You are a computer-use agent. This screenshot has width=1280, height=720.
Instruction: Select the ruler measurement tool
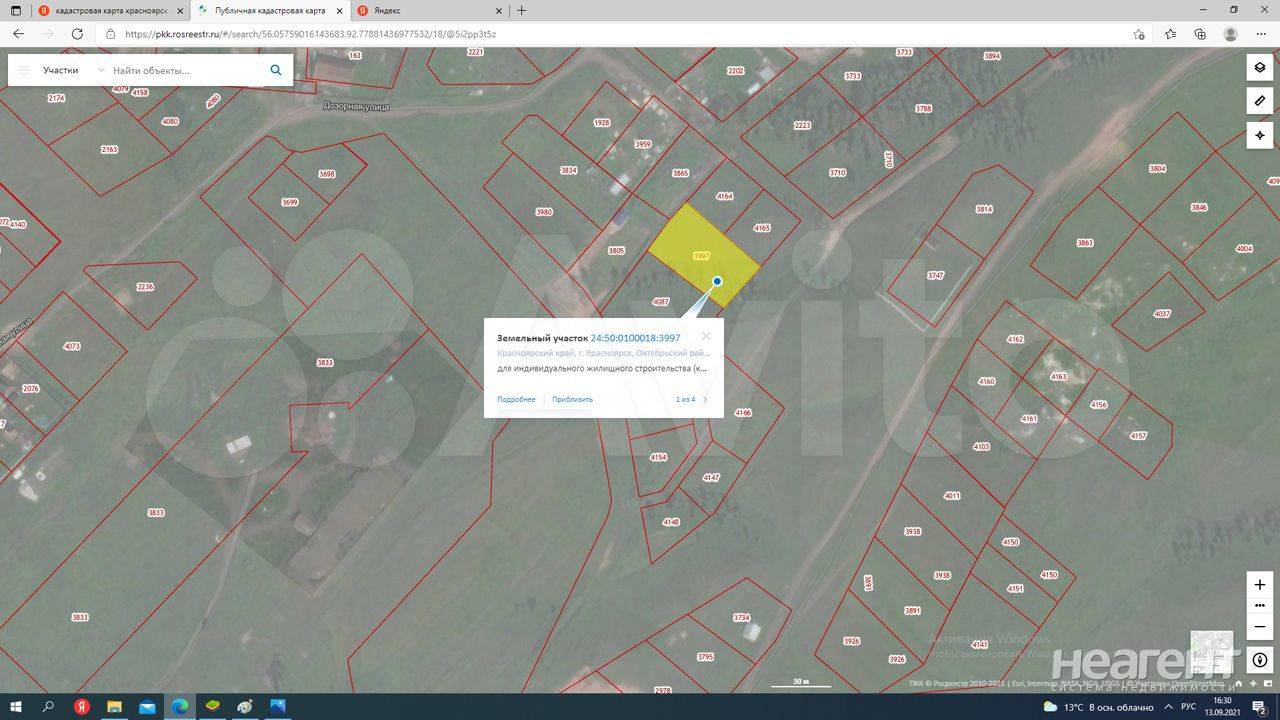point(1260,101)
